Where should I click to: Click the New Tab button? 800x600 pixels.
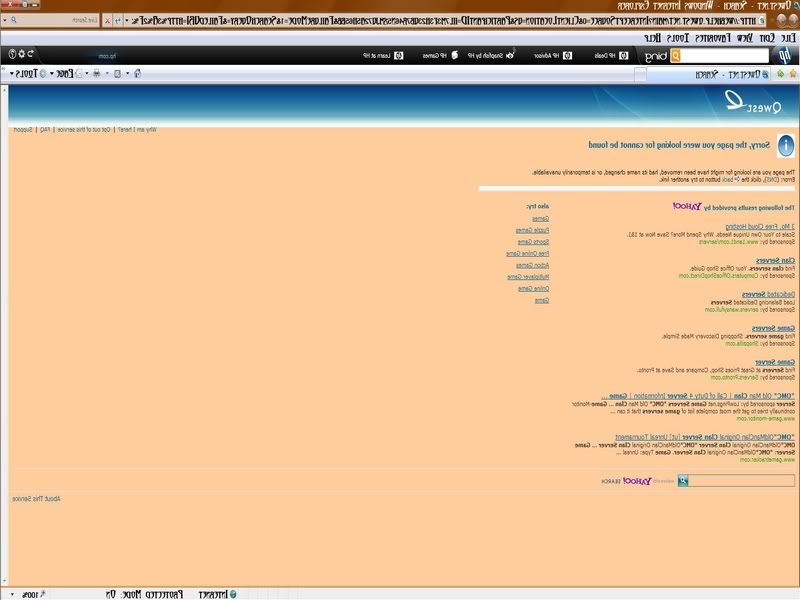point(640,74)
